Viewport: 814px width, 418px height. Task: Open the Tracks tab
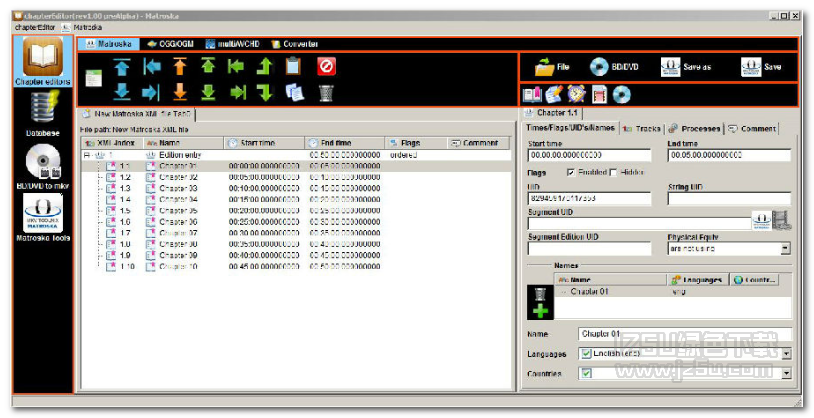click(642, 128)
